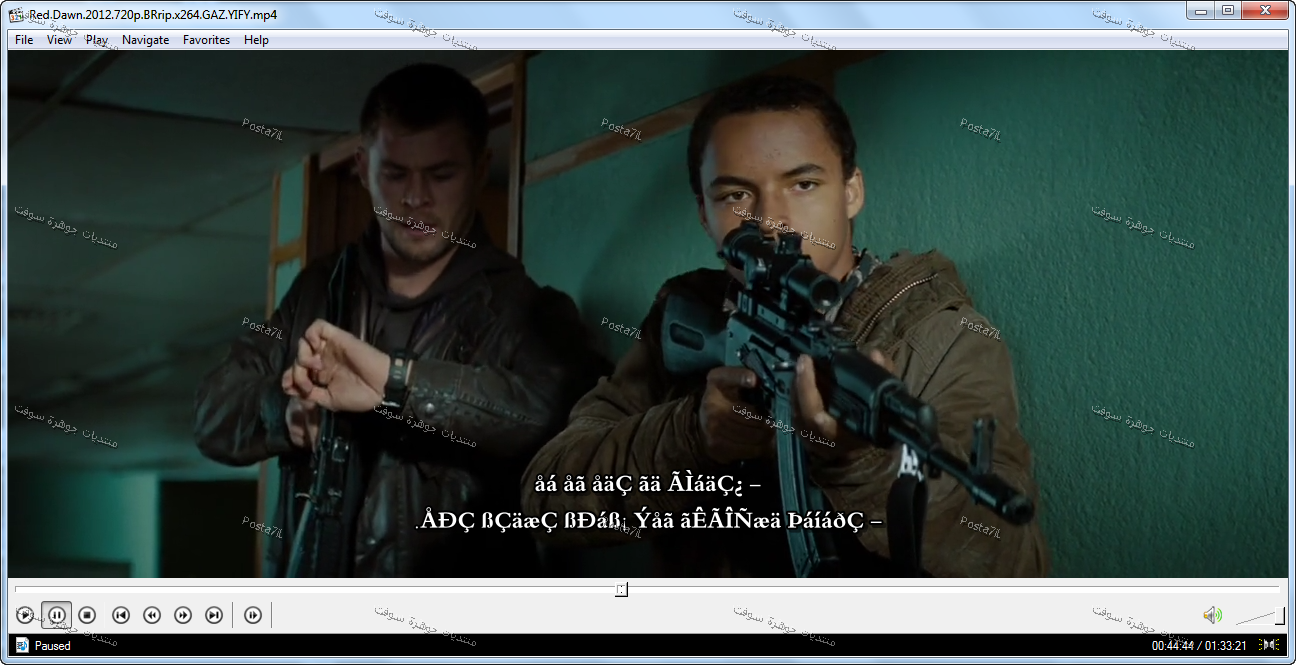Mute audio with the speaker icon
1296x665 pixels.
(1212, 615)
